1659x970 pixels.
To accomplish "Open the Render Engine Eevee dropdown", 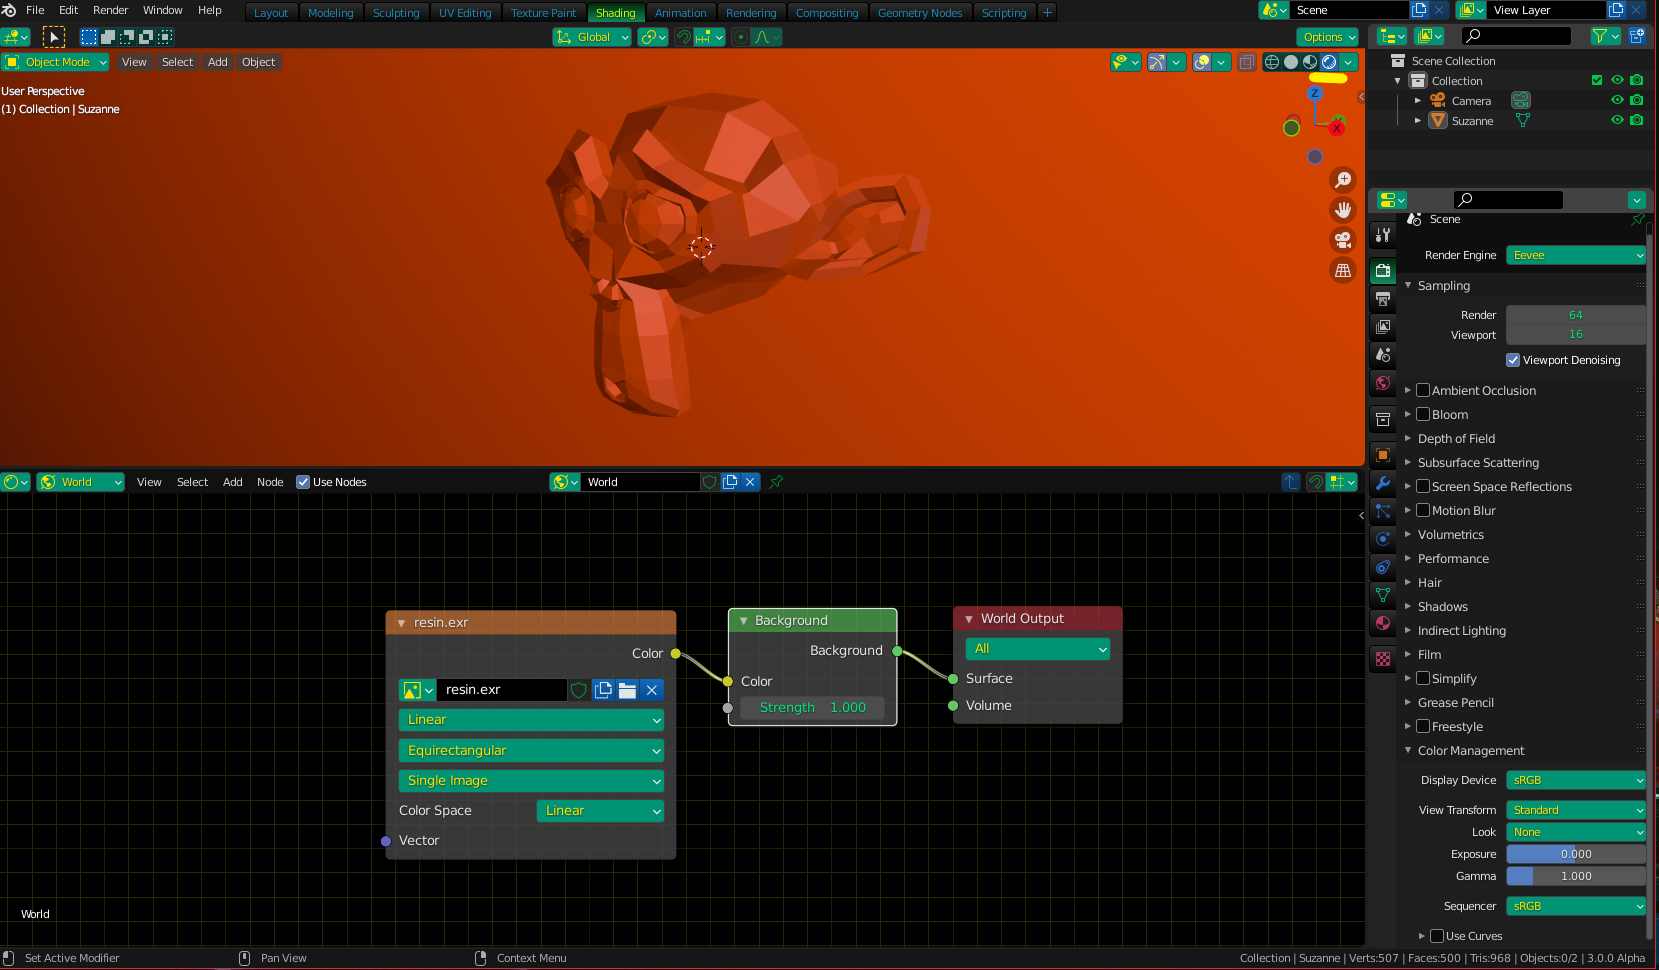I will (1576, 255).
